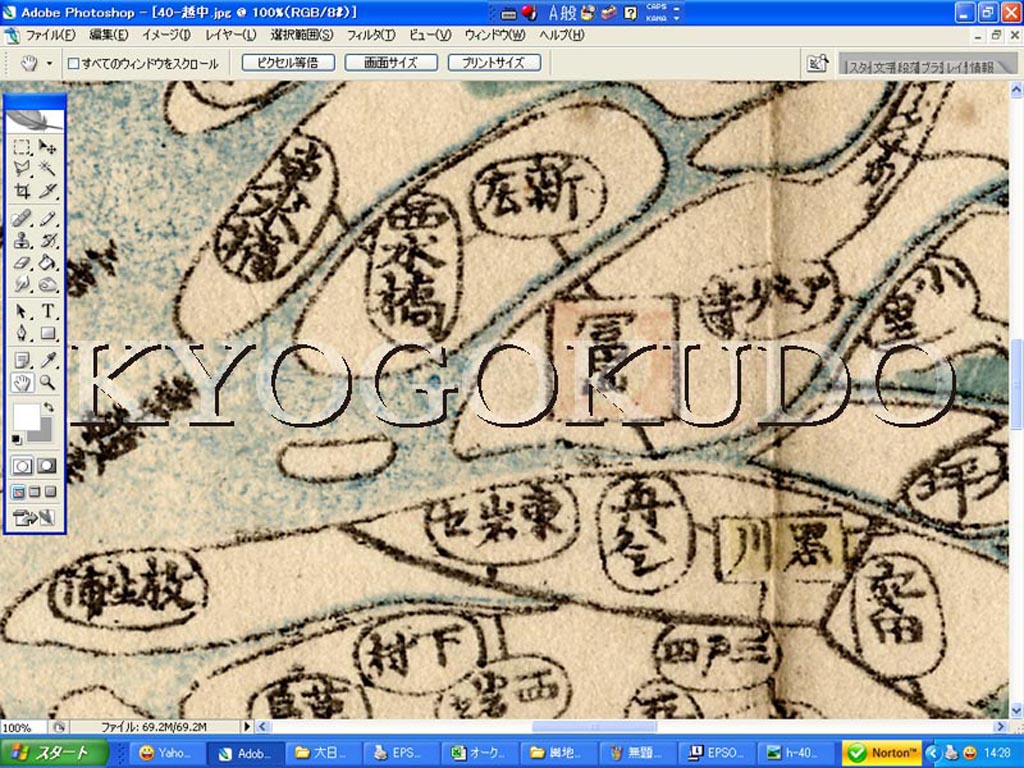Select the Magic Wand tool
Viewport: 1024px width, 768px height.
tap(47, 168)
